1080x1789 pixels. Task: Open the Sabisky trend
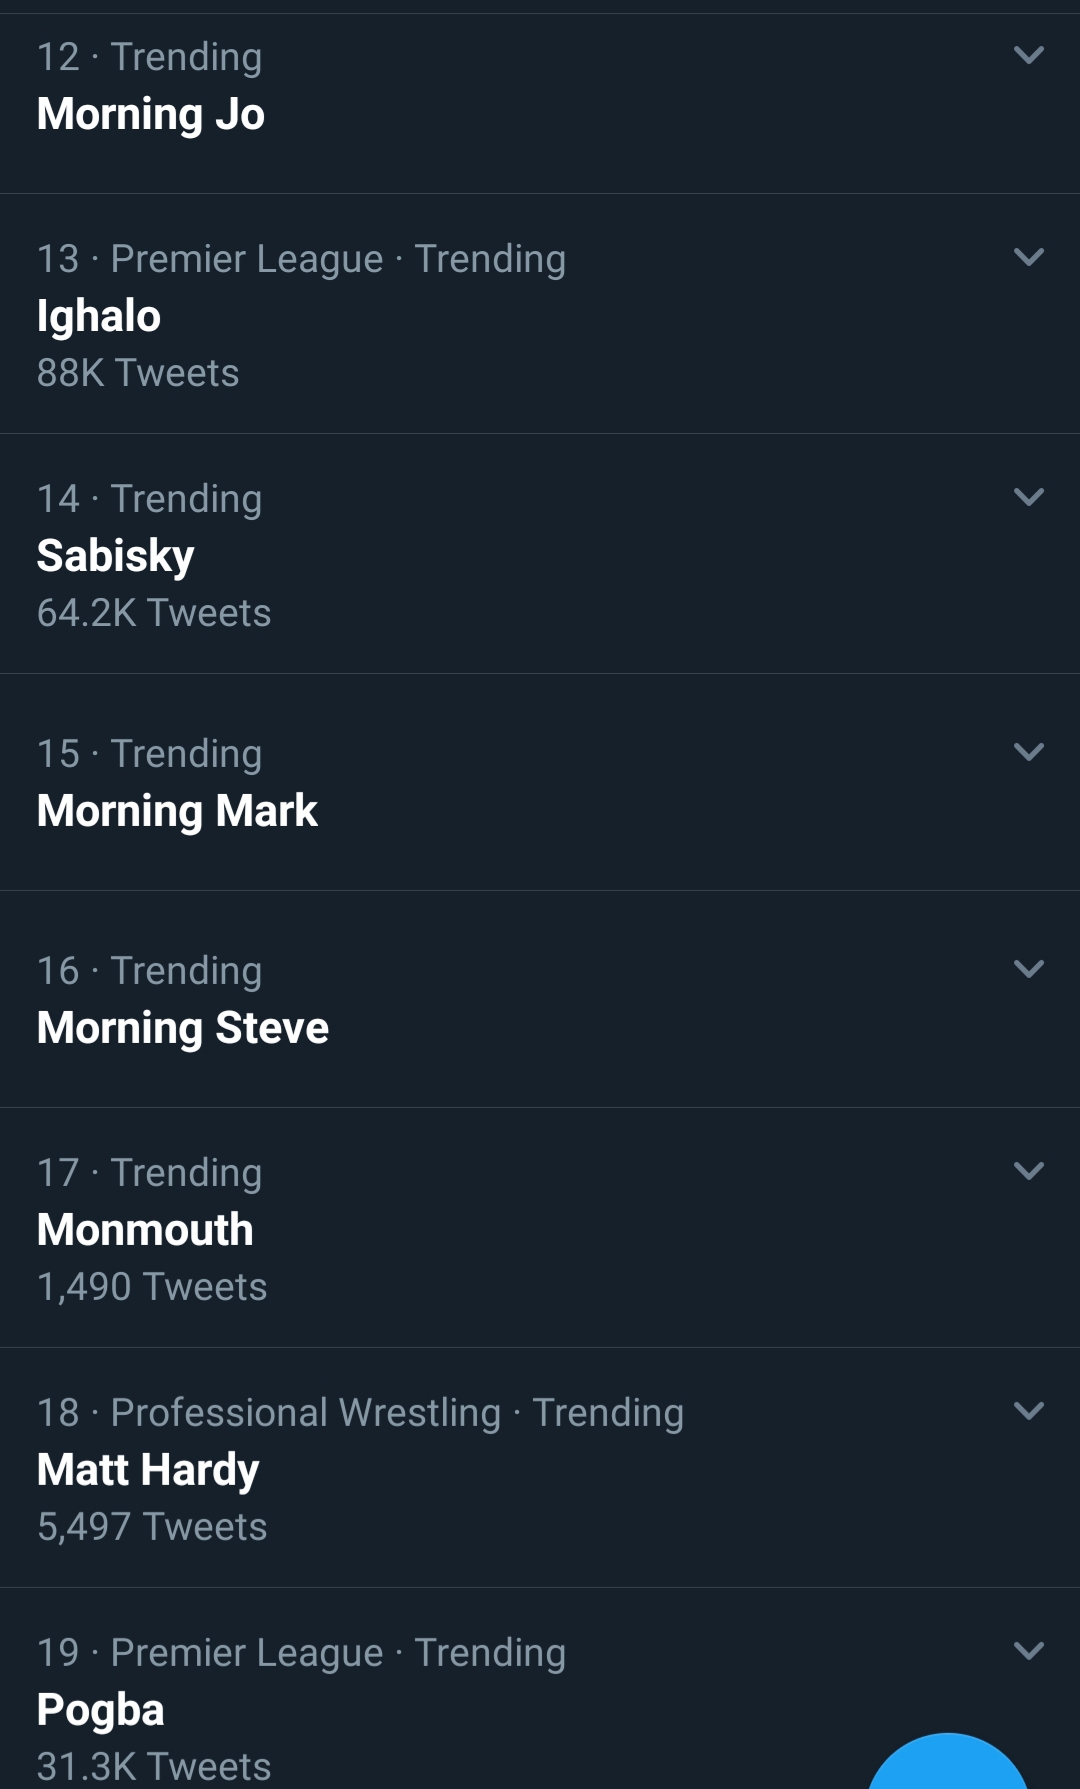pyautogui.click(x=115, y=556)
